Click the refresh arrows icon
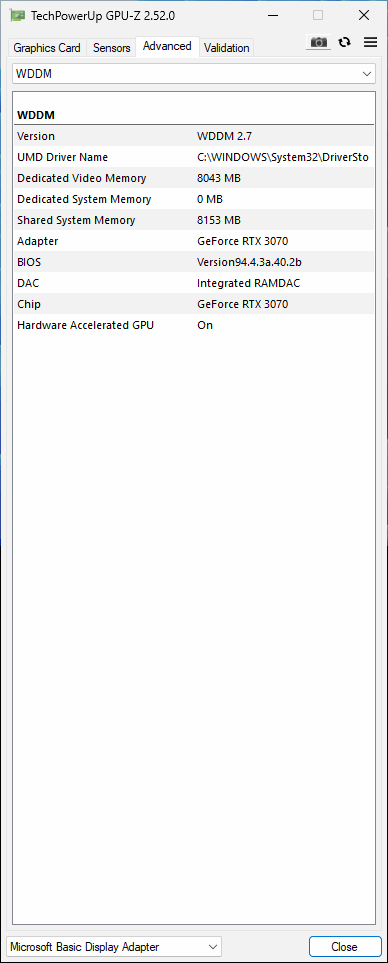 (345, 42)
